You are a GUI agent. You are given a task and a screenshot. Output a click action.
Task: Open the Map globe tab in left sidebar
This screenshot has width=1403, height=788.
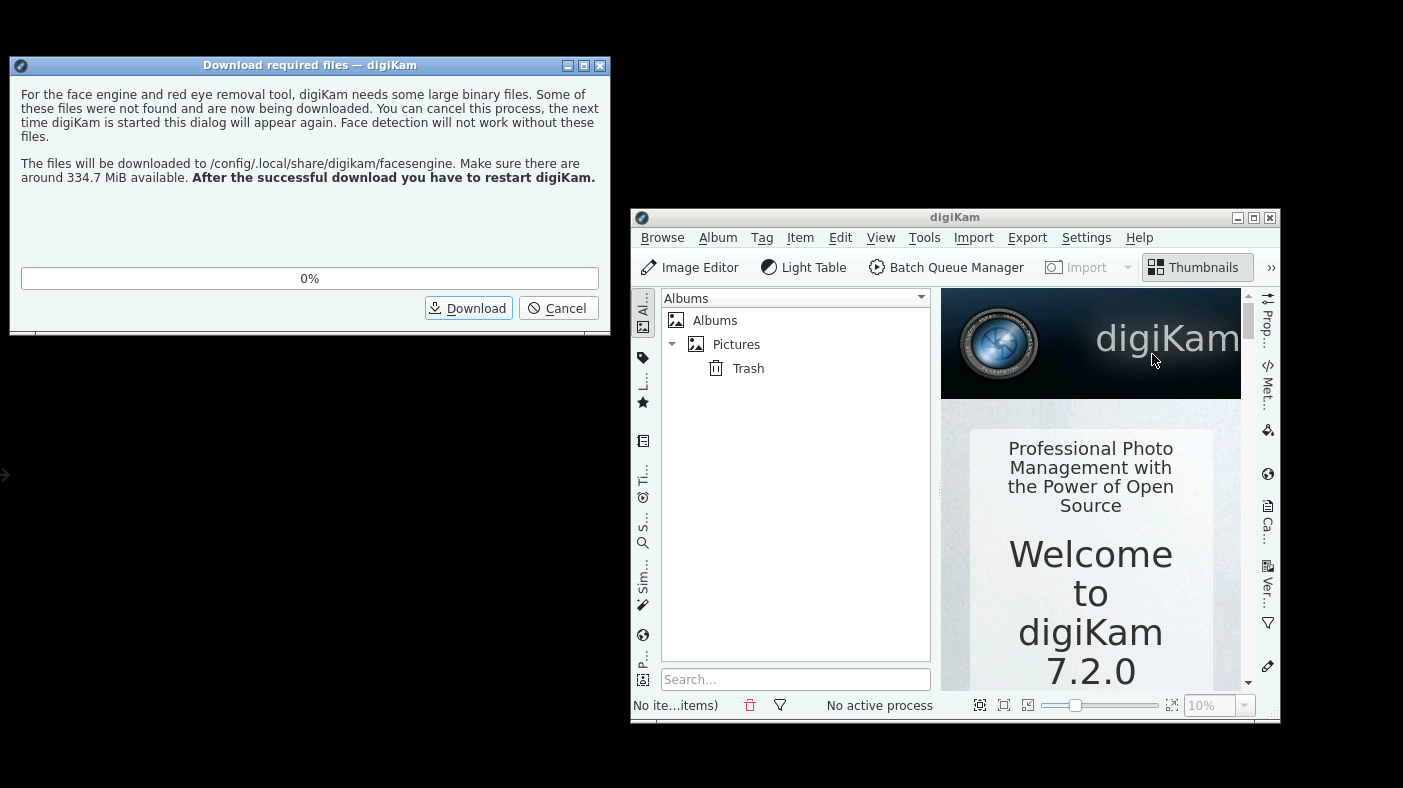(x=643, y=635)
